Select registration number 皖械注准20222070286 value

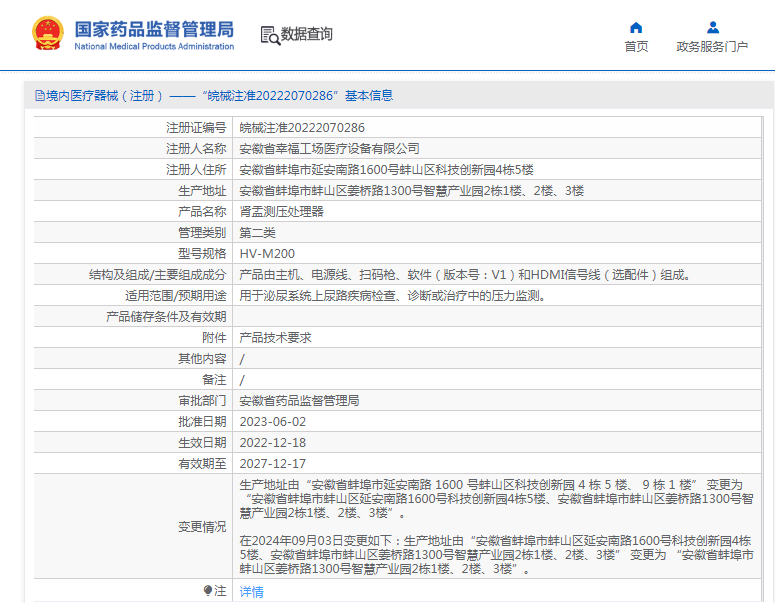tap(302, 128)
